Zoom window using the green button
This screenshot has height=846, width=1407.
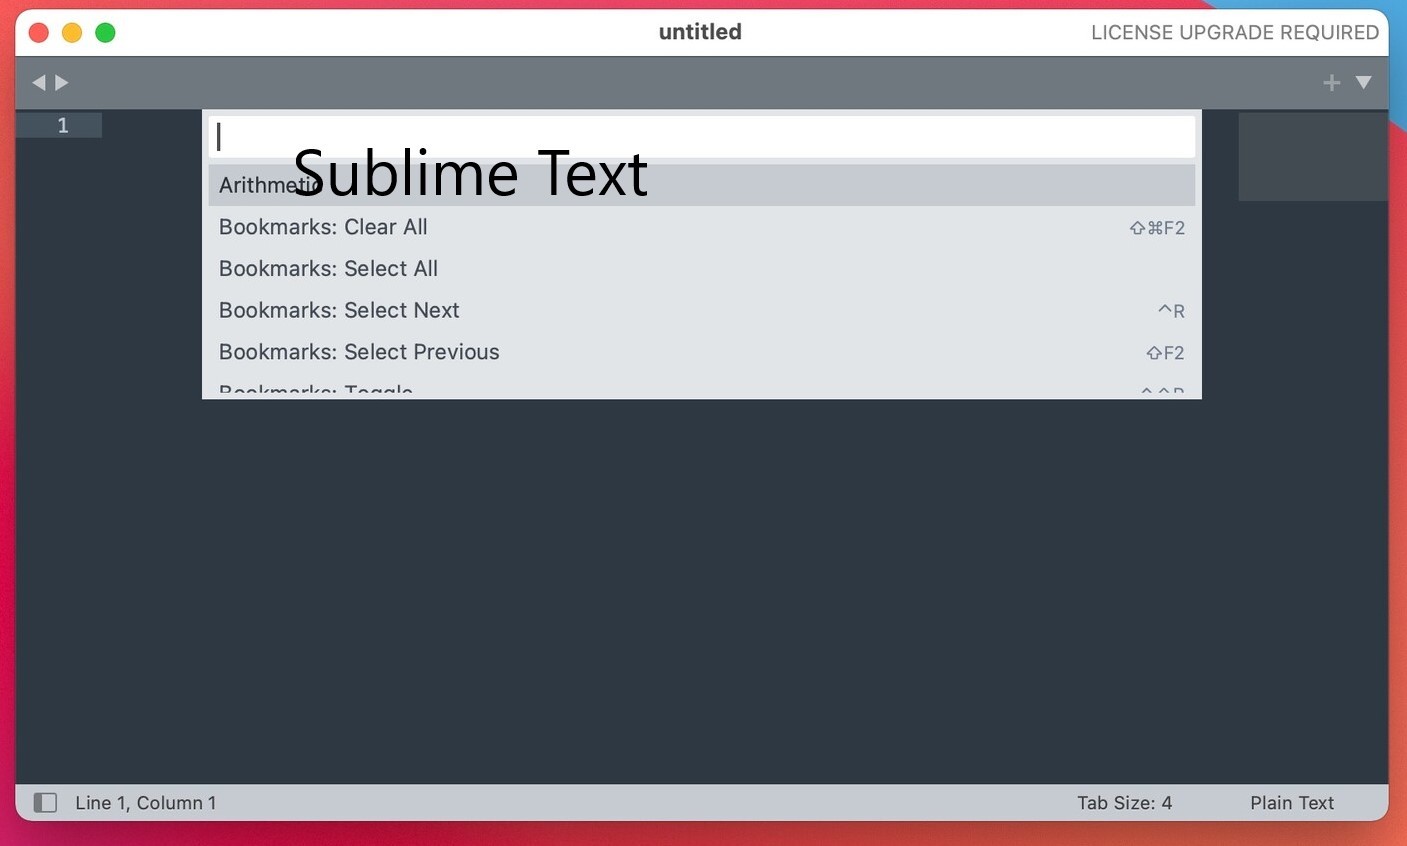tap(105, 33)
